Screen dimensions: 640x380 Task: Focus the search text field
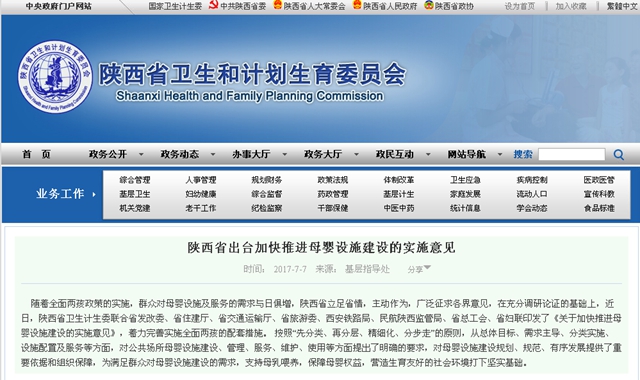click(571, 154)
